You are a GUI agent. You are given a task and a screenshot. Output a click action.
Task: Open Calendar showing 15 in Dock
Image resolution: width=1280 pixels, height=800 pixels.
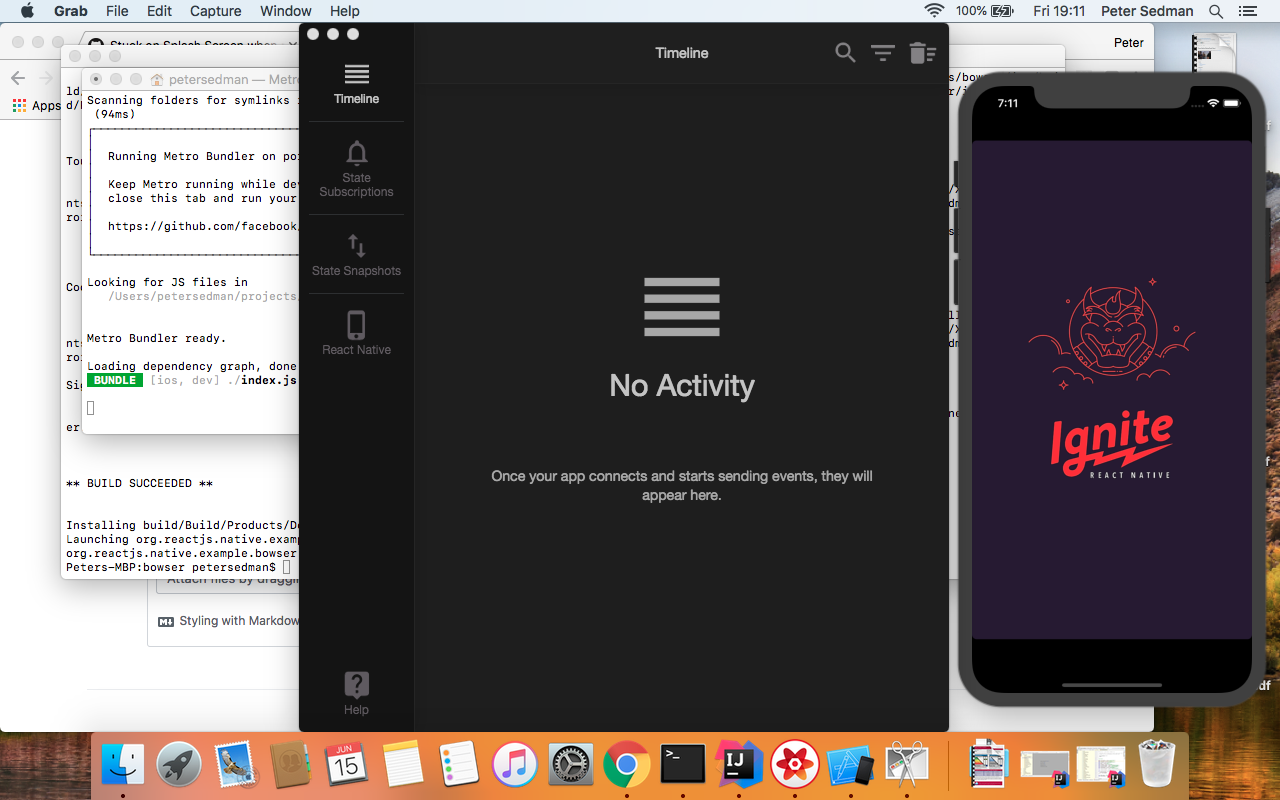[345, 766]
